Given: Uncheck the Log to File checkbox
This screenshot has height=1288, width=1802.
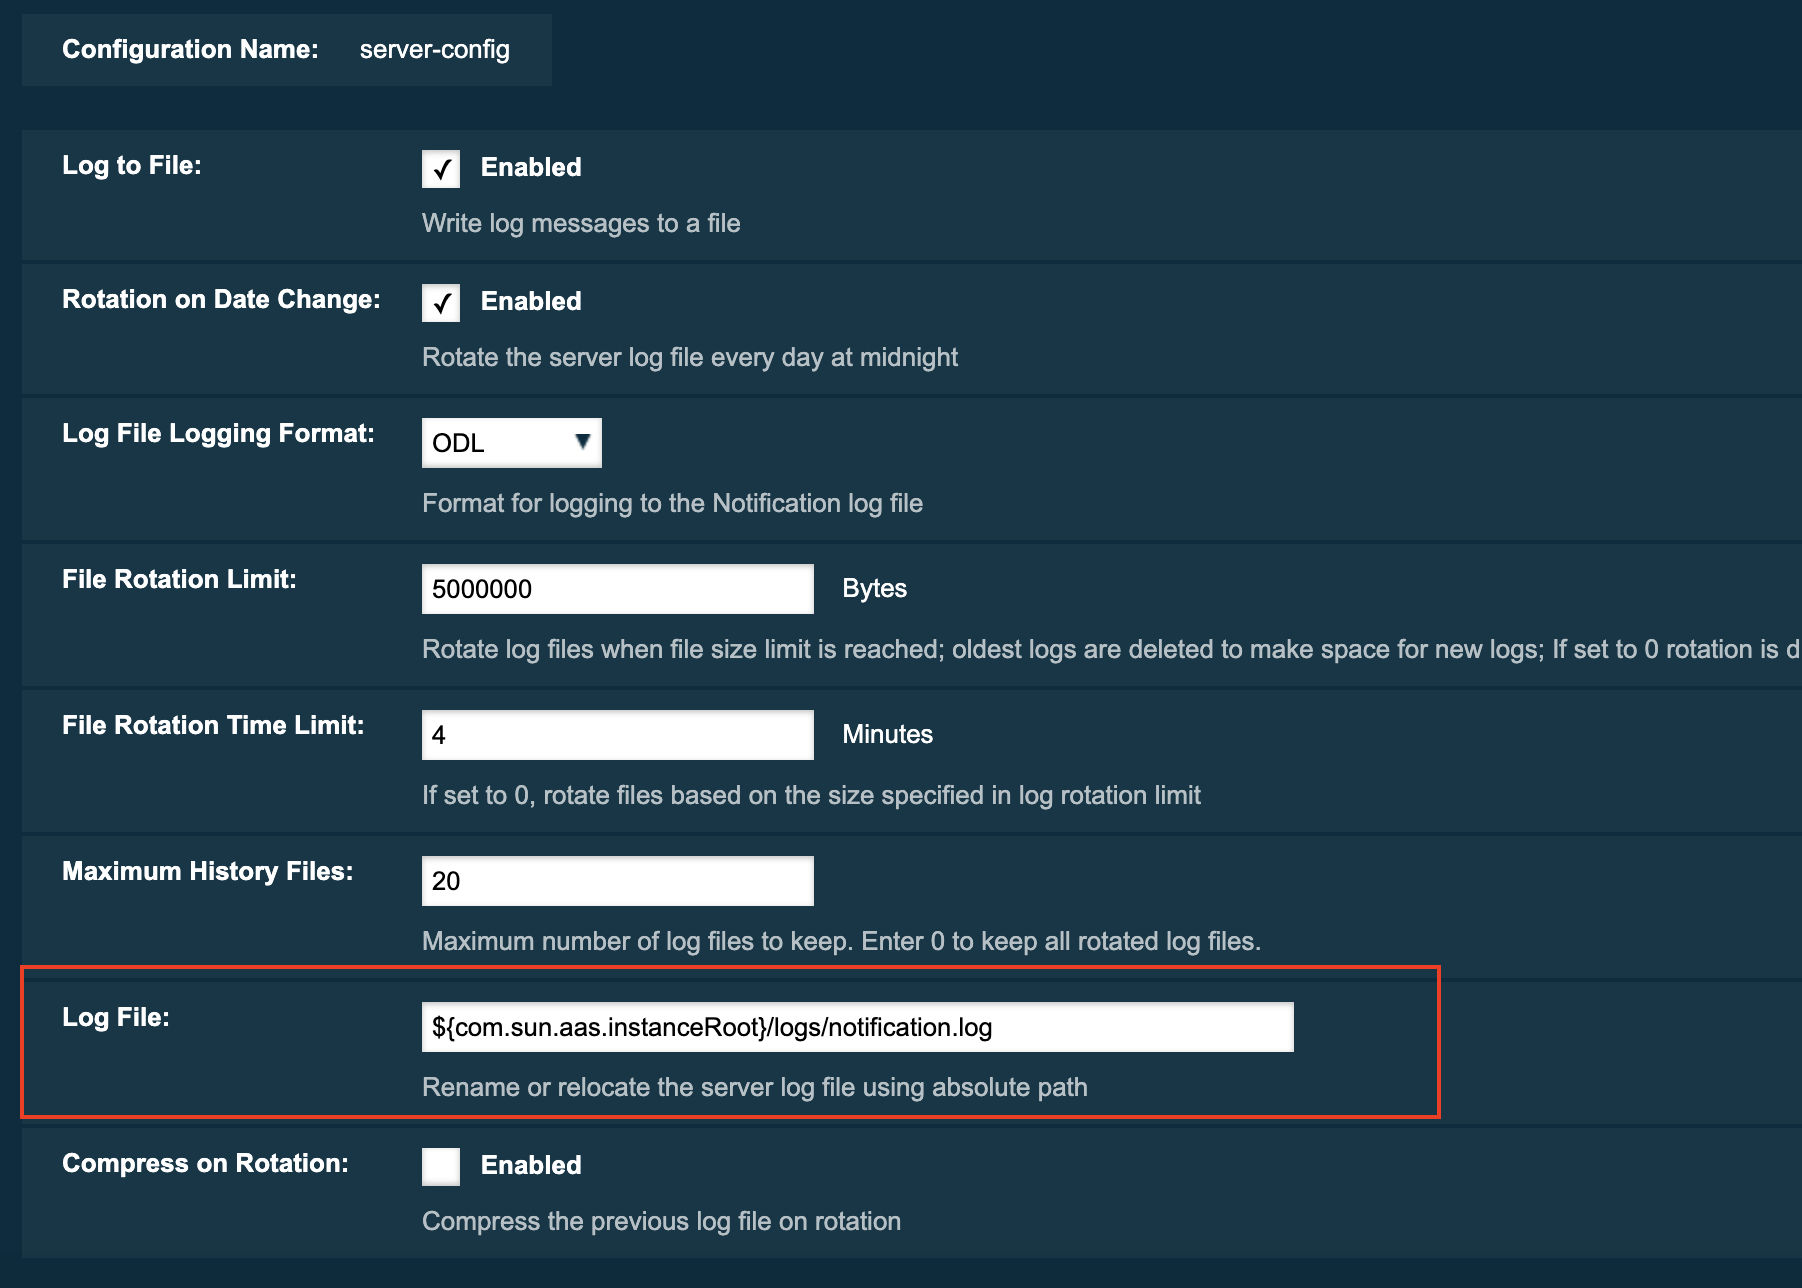Looking at the screenshot, I should [440, 169].
